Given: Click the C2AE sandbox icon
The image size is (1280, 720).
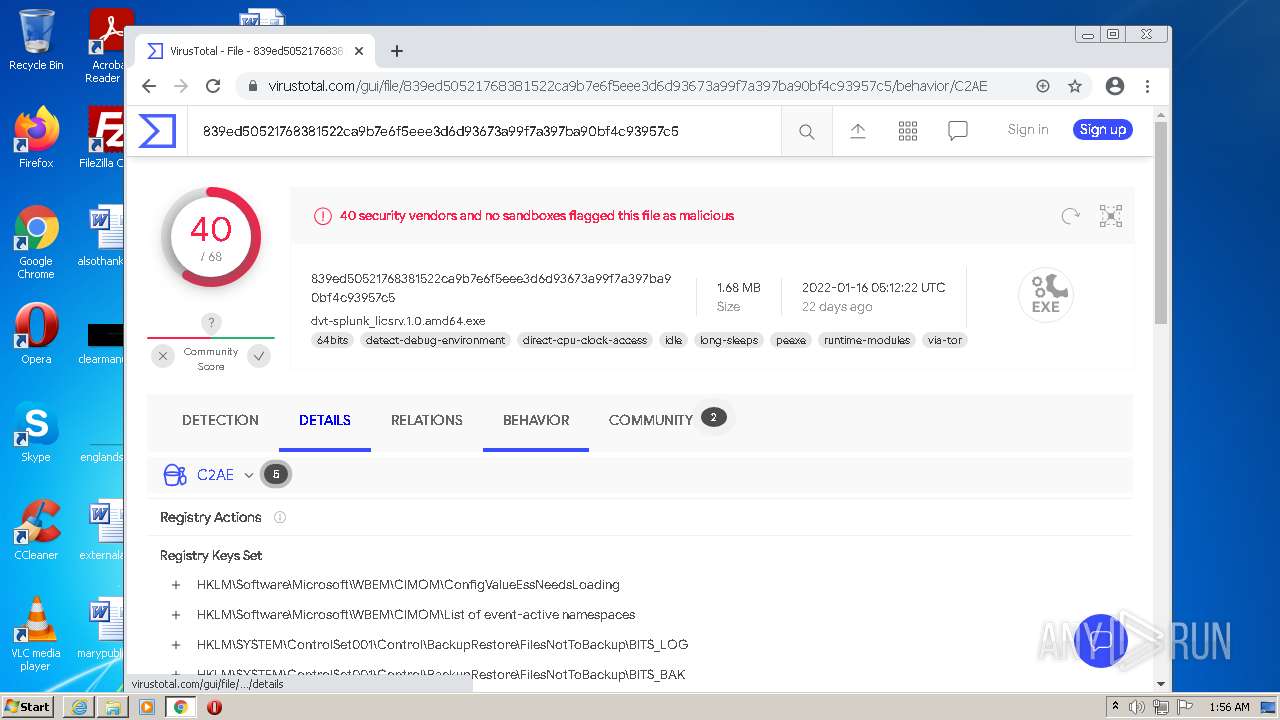Looking at the screenshot, I should click(x=175, y=475).
